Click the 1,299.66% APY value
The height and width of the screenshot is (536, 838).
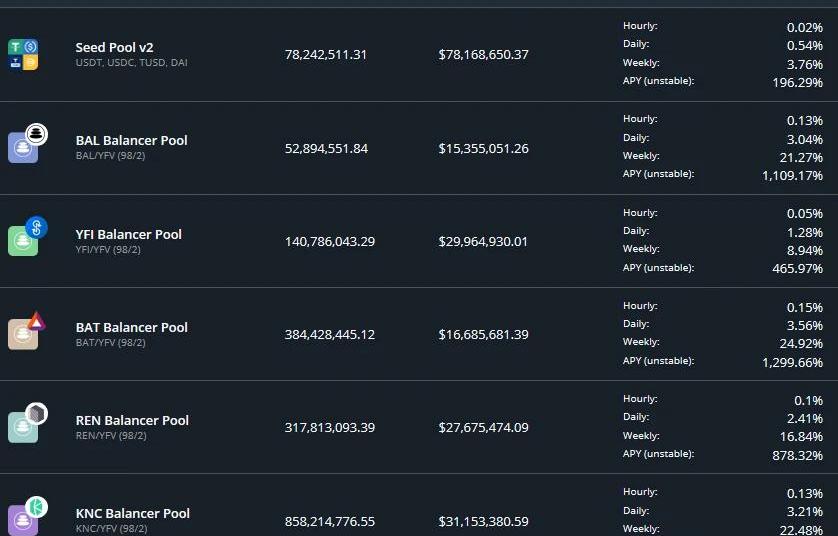click(x=793, y=362)
